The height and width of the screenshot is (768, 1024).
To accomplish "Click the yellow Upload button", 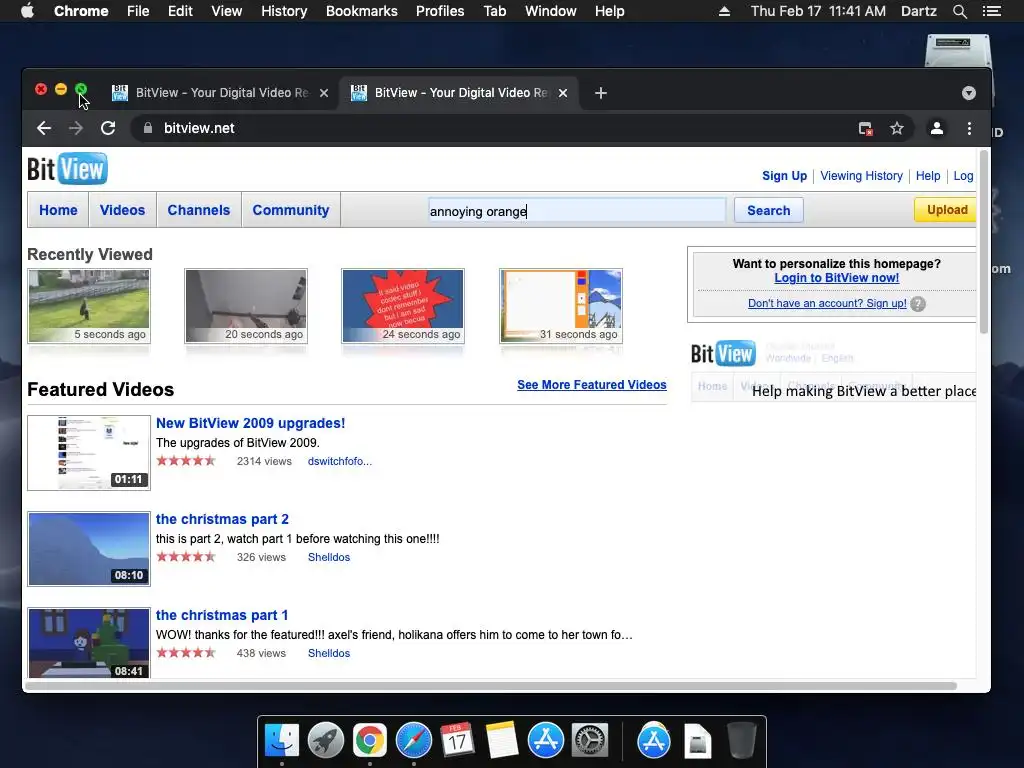I will pyautogui.click(x=946, y=210).
